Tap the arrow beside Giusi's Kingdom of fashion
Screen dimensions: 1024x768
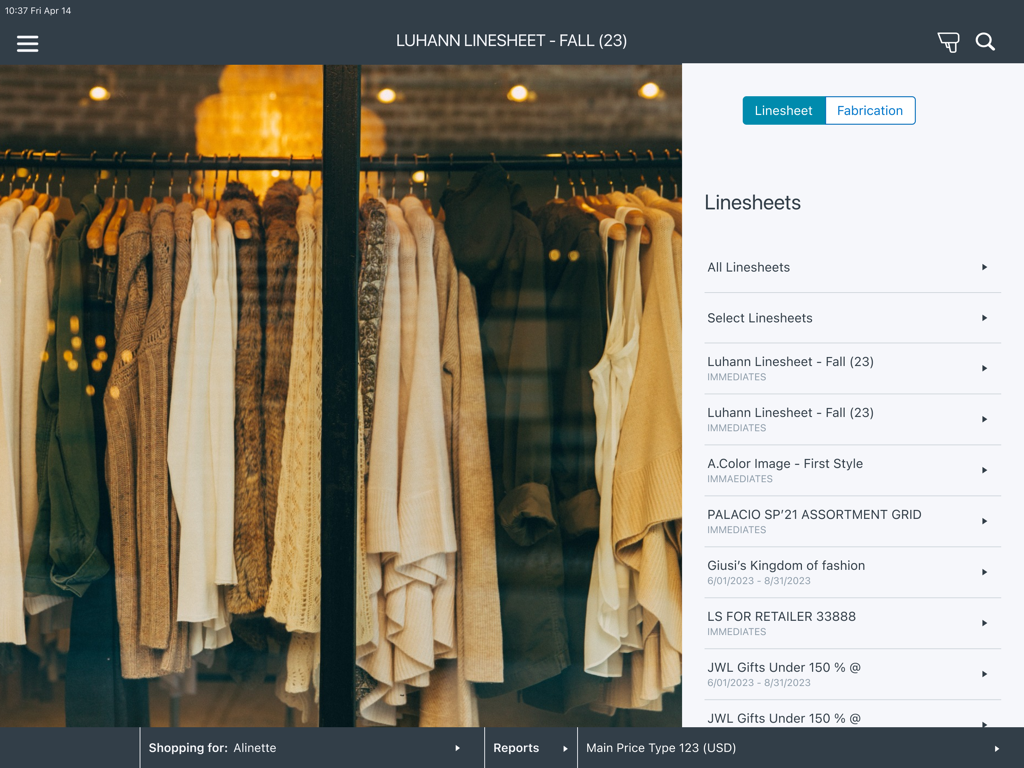[985, 572]
